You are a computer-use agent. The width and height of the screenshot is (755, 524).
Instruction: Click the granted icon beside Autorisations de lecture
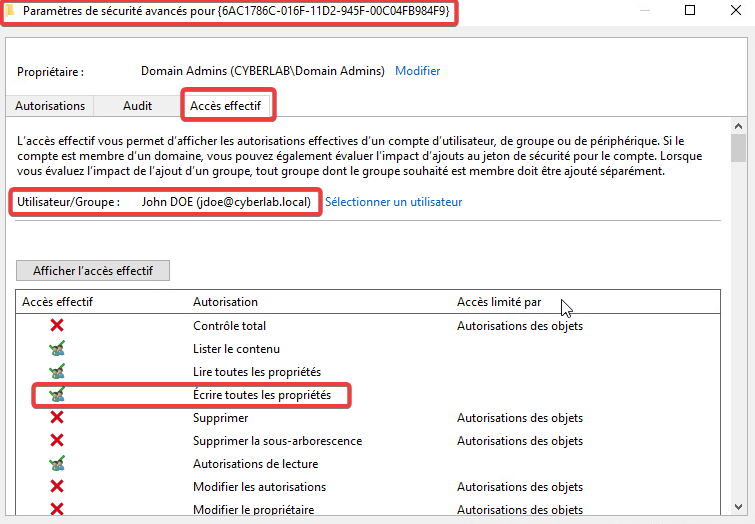[x=57, y=464]
